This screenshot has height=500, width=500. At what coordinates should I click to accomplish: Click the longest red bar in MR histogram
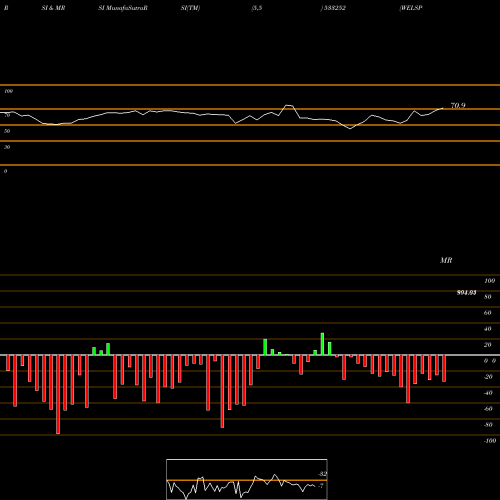click(x=58, y=394)
